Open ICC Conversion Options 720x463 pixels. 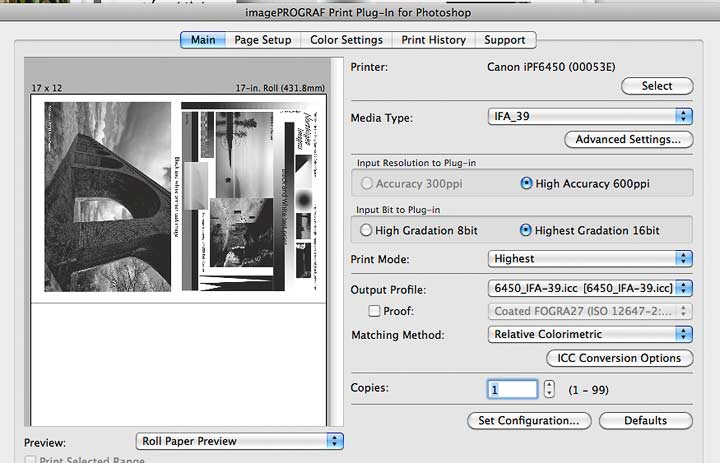619,358
